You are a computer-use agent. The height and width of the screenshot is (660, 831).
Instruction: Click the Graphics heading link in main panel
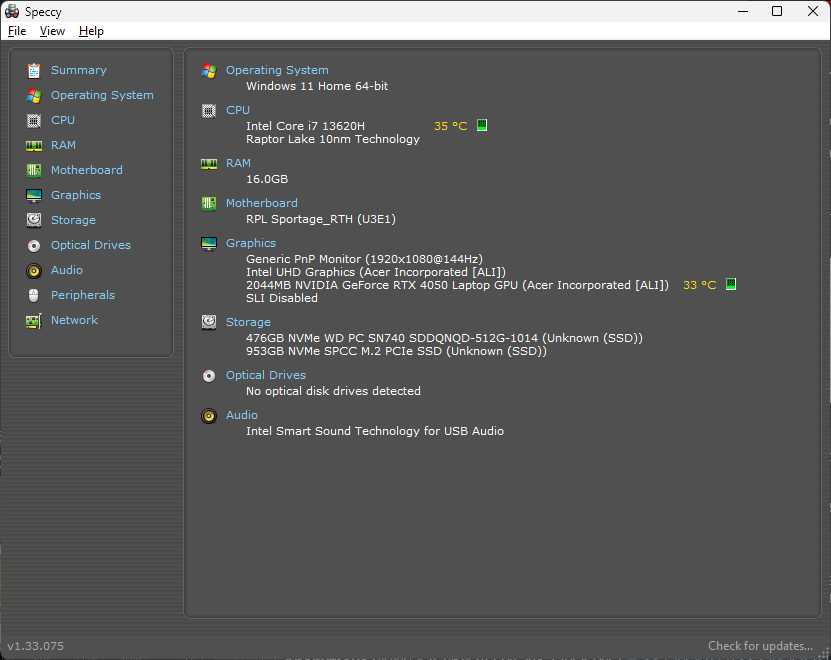[x=251, y=243]
